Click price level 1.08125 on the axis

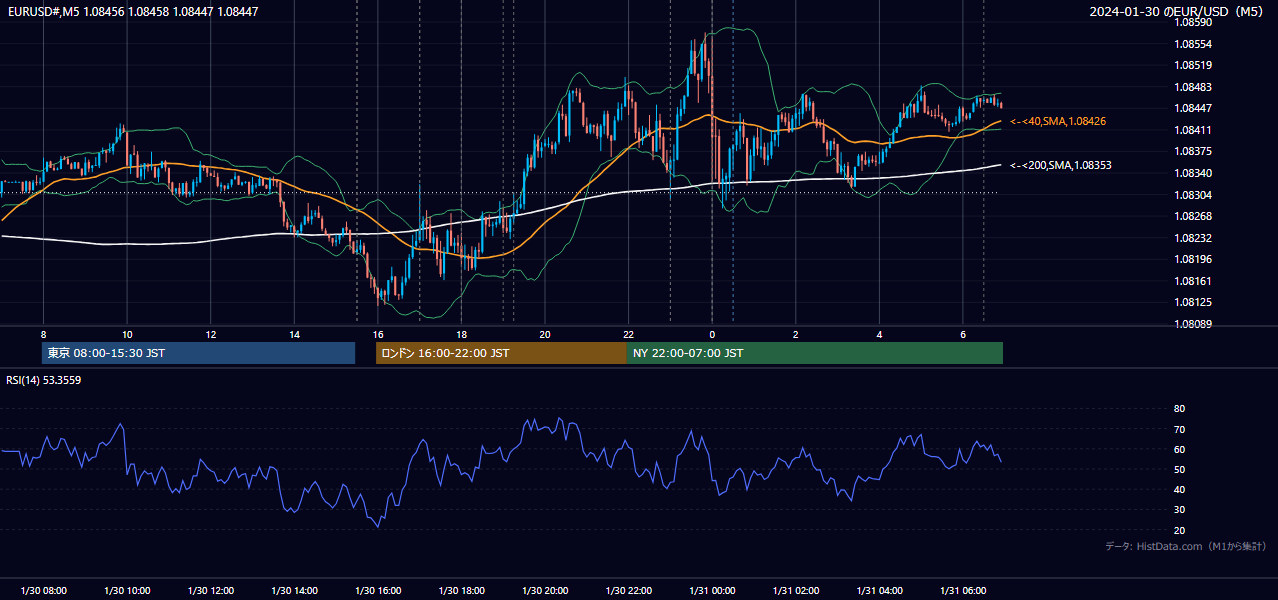(1193, 302)
